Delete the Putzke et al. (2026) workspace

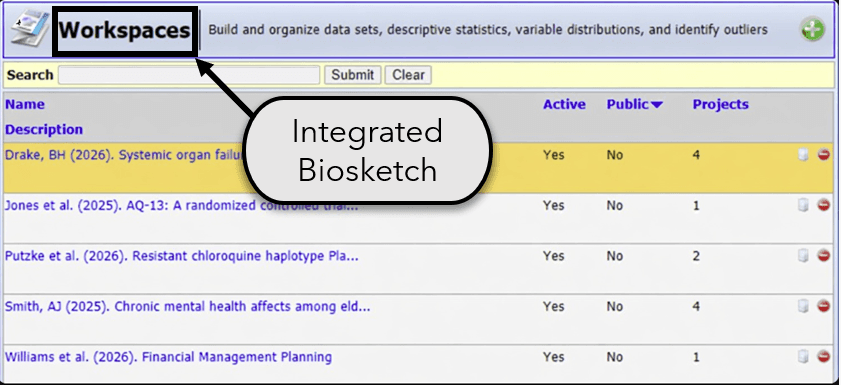[823, 256]
